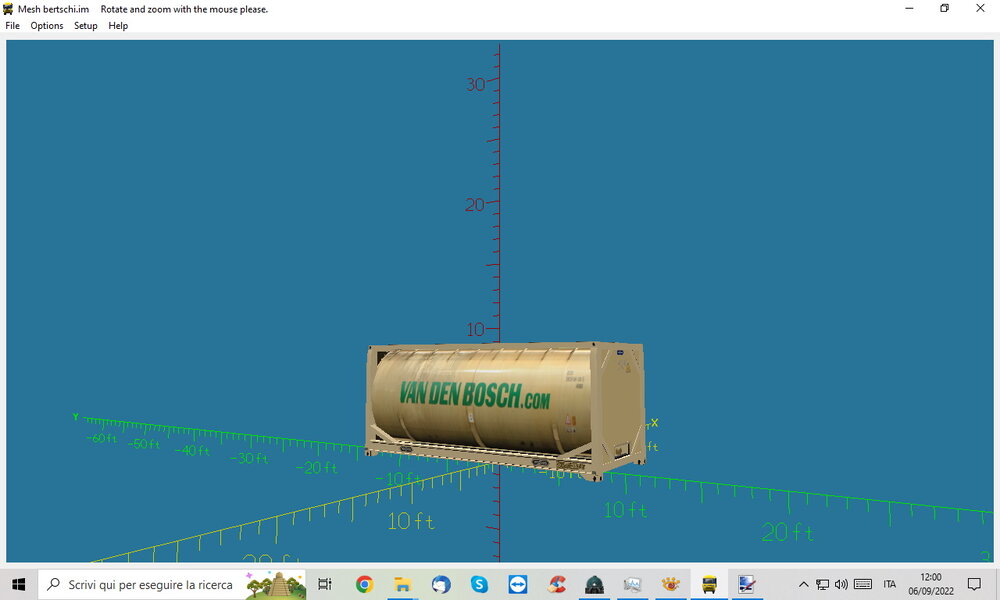Click the taskbar search box
Screen dimensions: 1000x600
tap(172, 584)
